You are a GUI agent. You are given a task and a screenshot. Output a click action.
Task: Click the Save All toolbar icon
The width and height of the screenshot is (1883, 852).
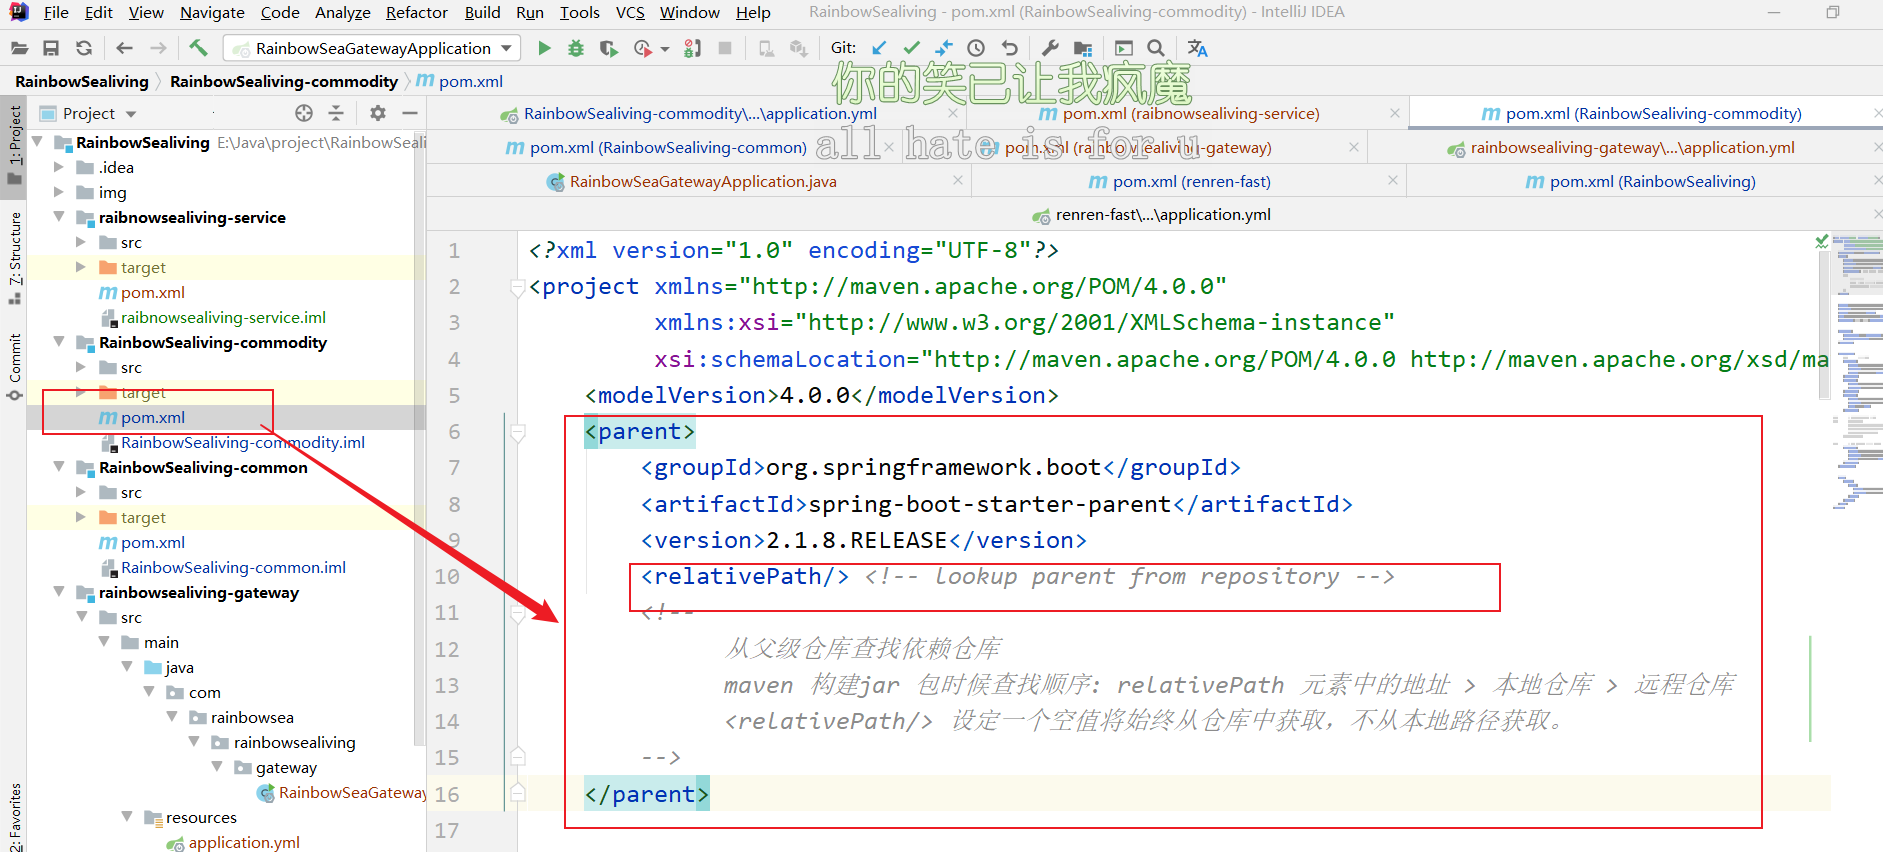click(x=51, y=48)
